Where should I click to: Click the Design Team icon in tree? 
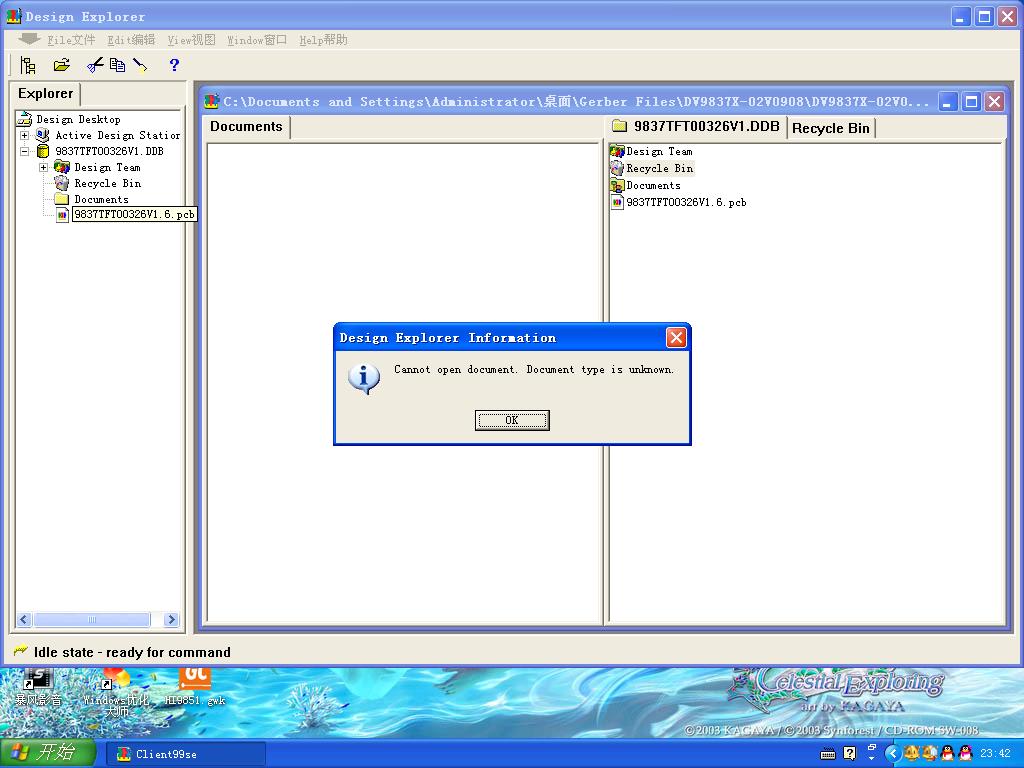tap(62, 167)
